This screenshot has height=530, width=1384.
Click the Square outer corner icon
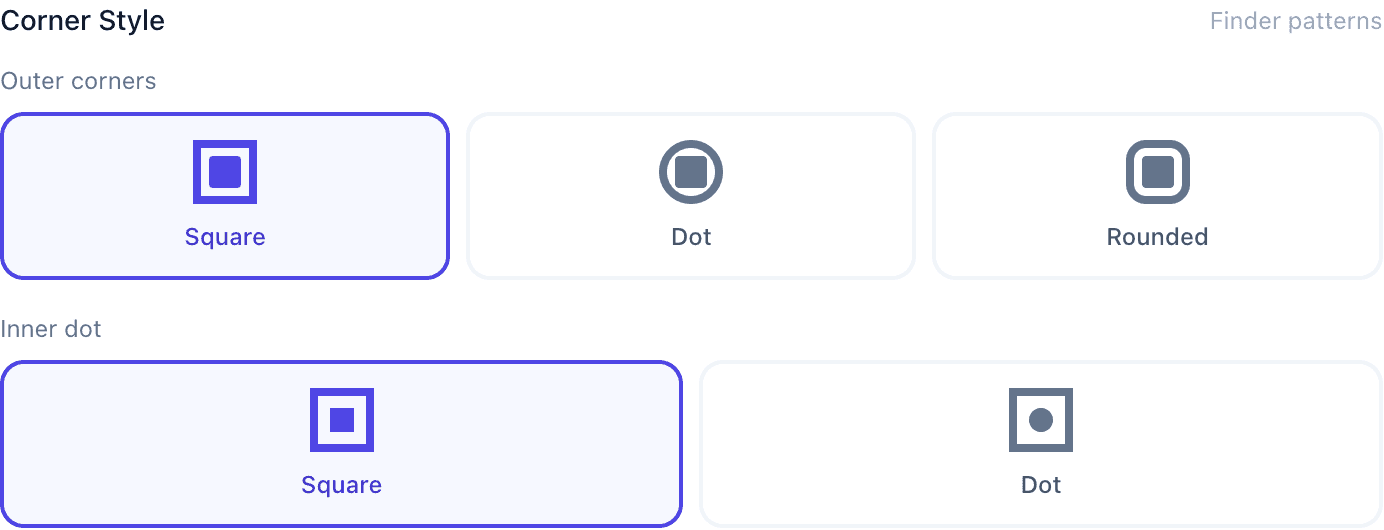[x=225, y=172]
